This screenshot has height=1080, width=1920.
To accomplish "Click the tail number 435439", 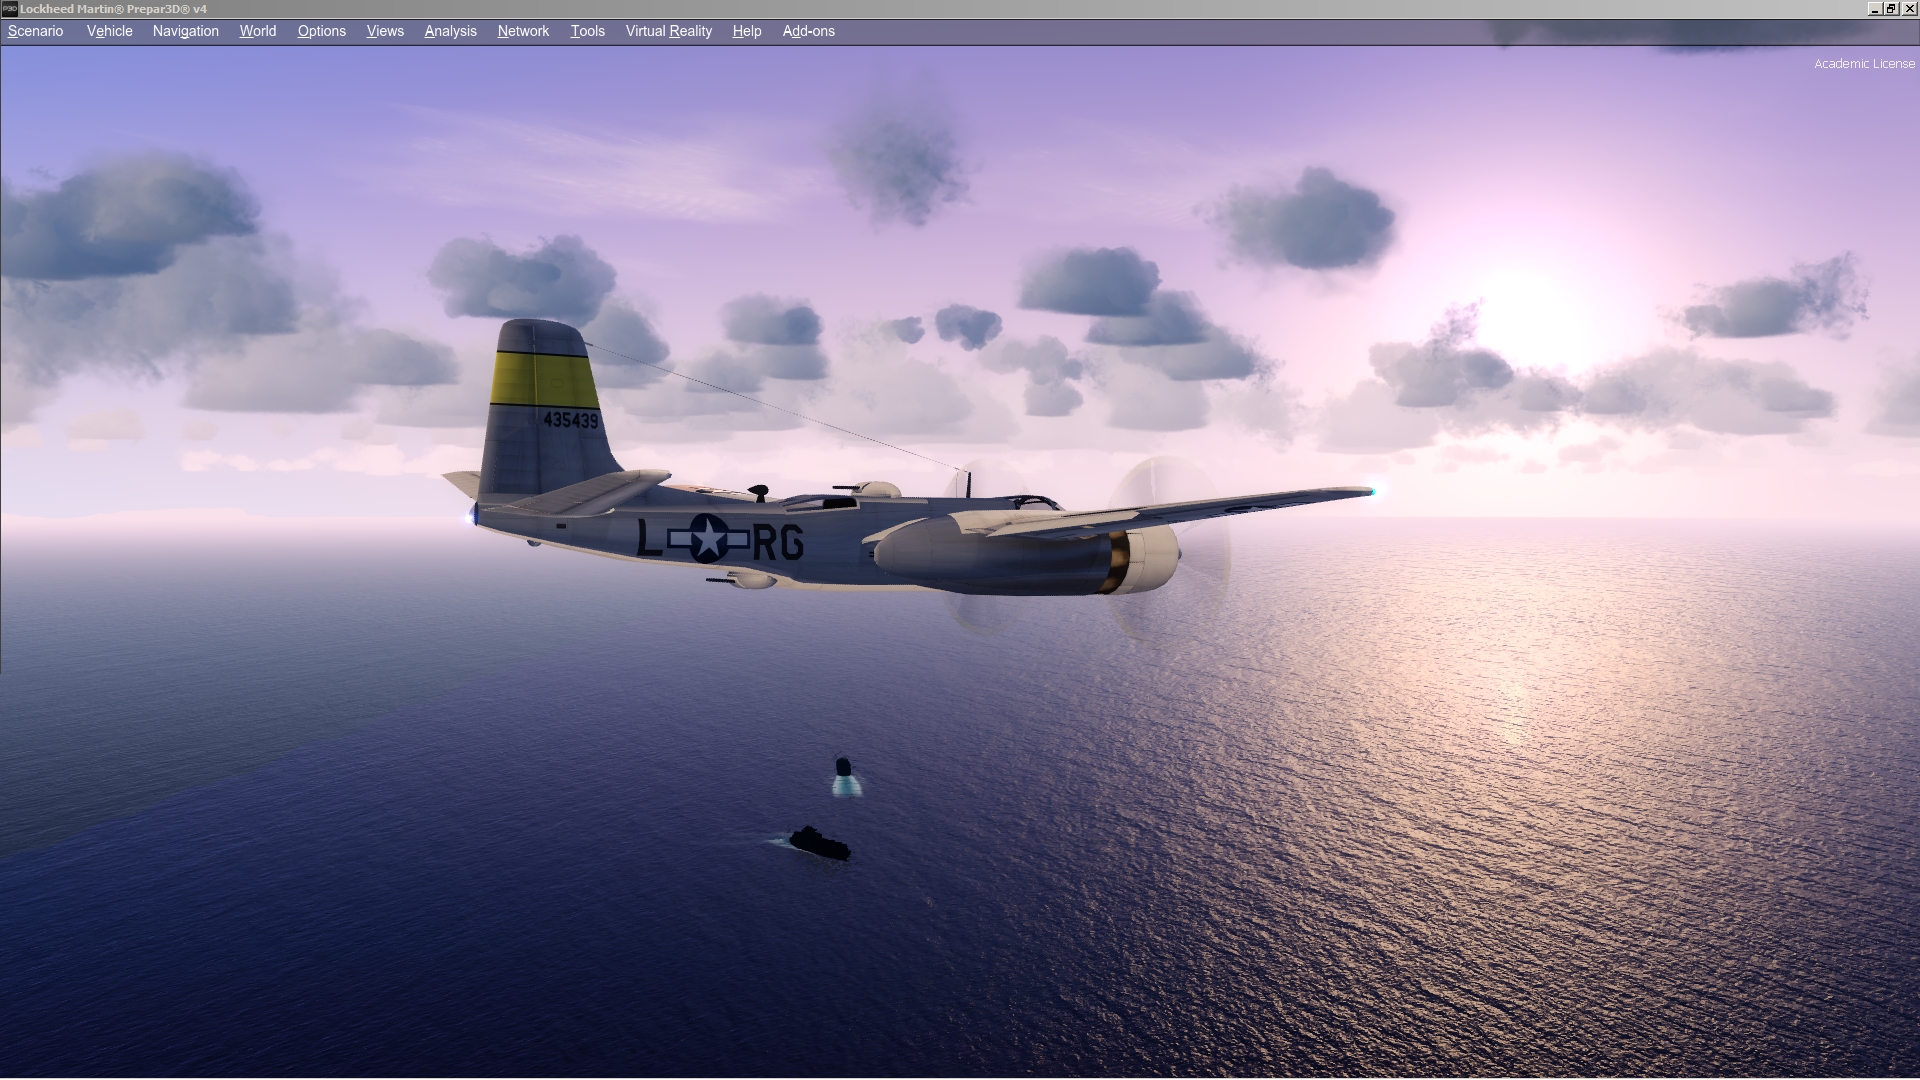I will coord(570,420).
